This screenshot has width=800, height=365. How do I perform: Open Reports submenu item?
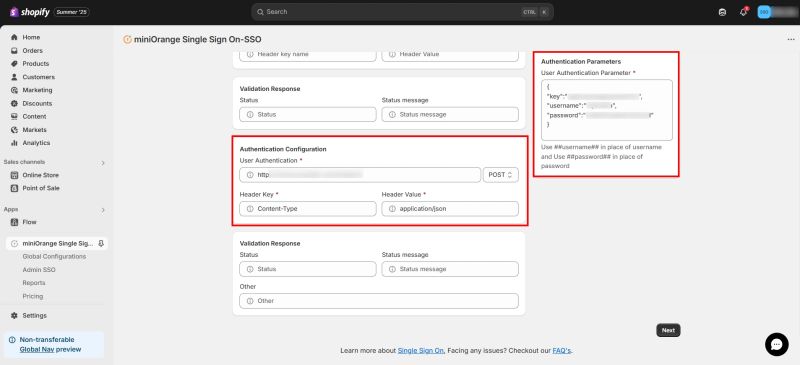[34, 283]
